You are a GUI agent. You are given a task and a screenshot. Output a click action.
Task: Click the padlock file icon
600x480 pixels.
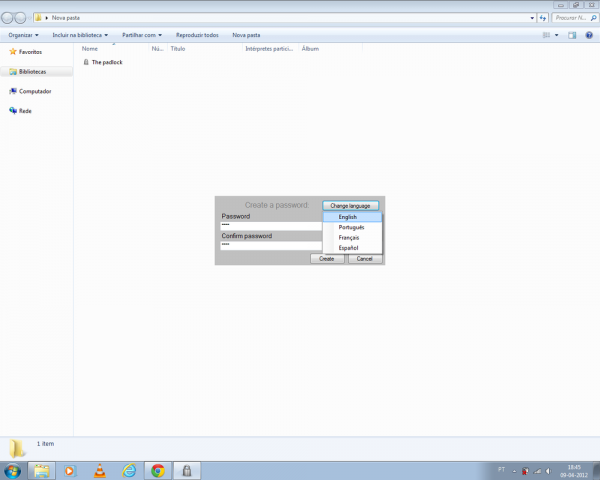click(x=86, y=62)
